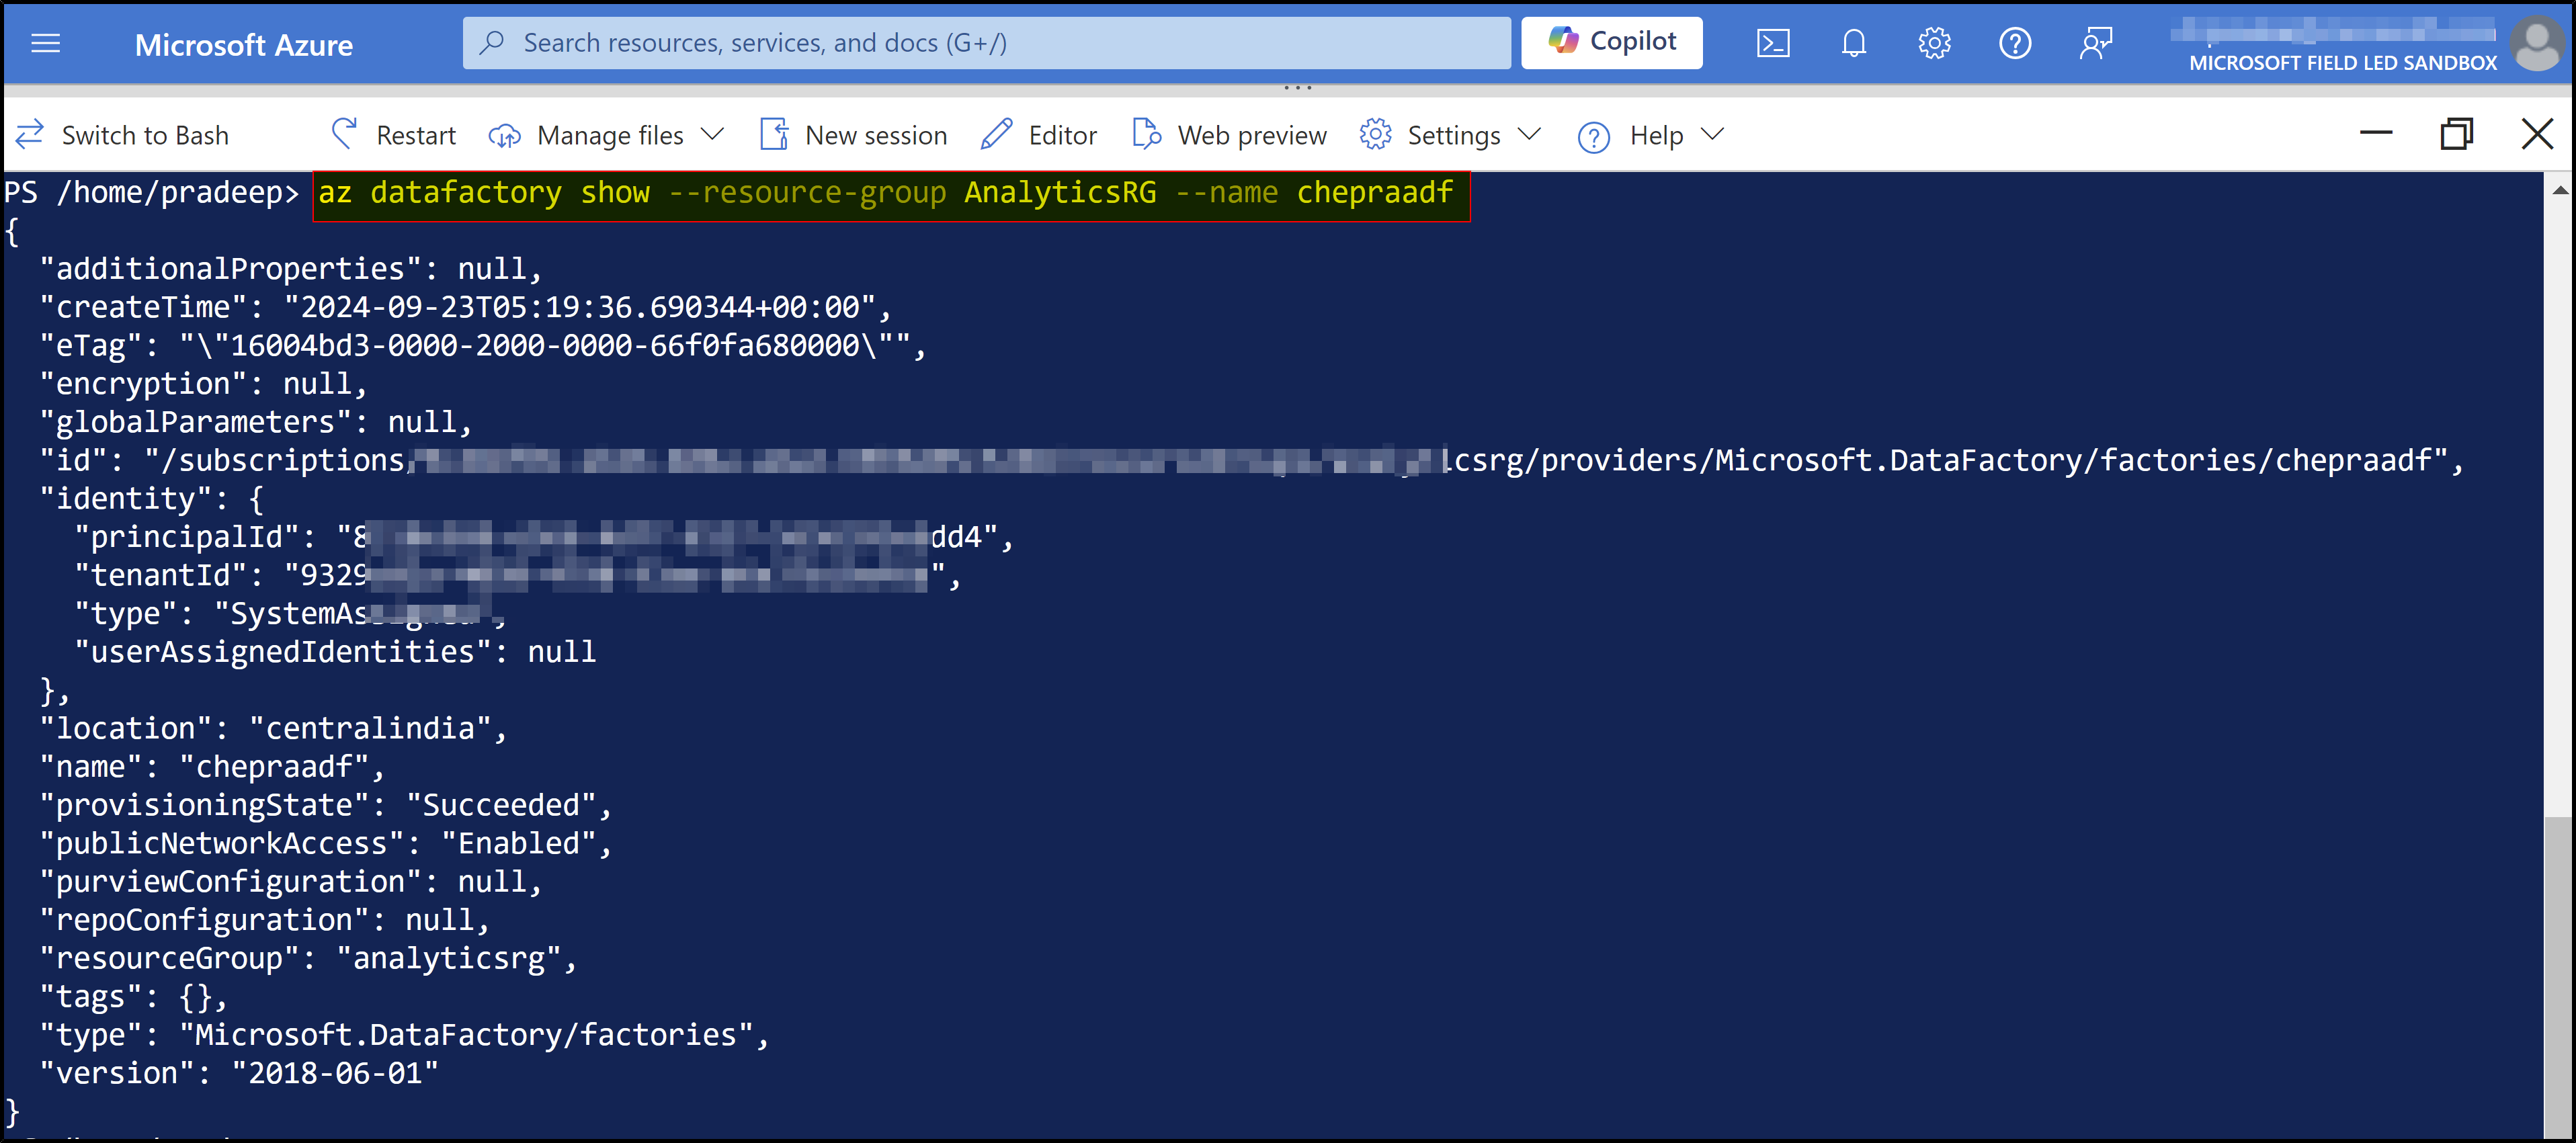Click the "encryption": null line

[203, 384]
